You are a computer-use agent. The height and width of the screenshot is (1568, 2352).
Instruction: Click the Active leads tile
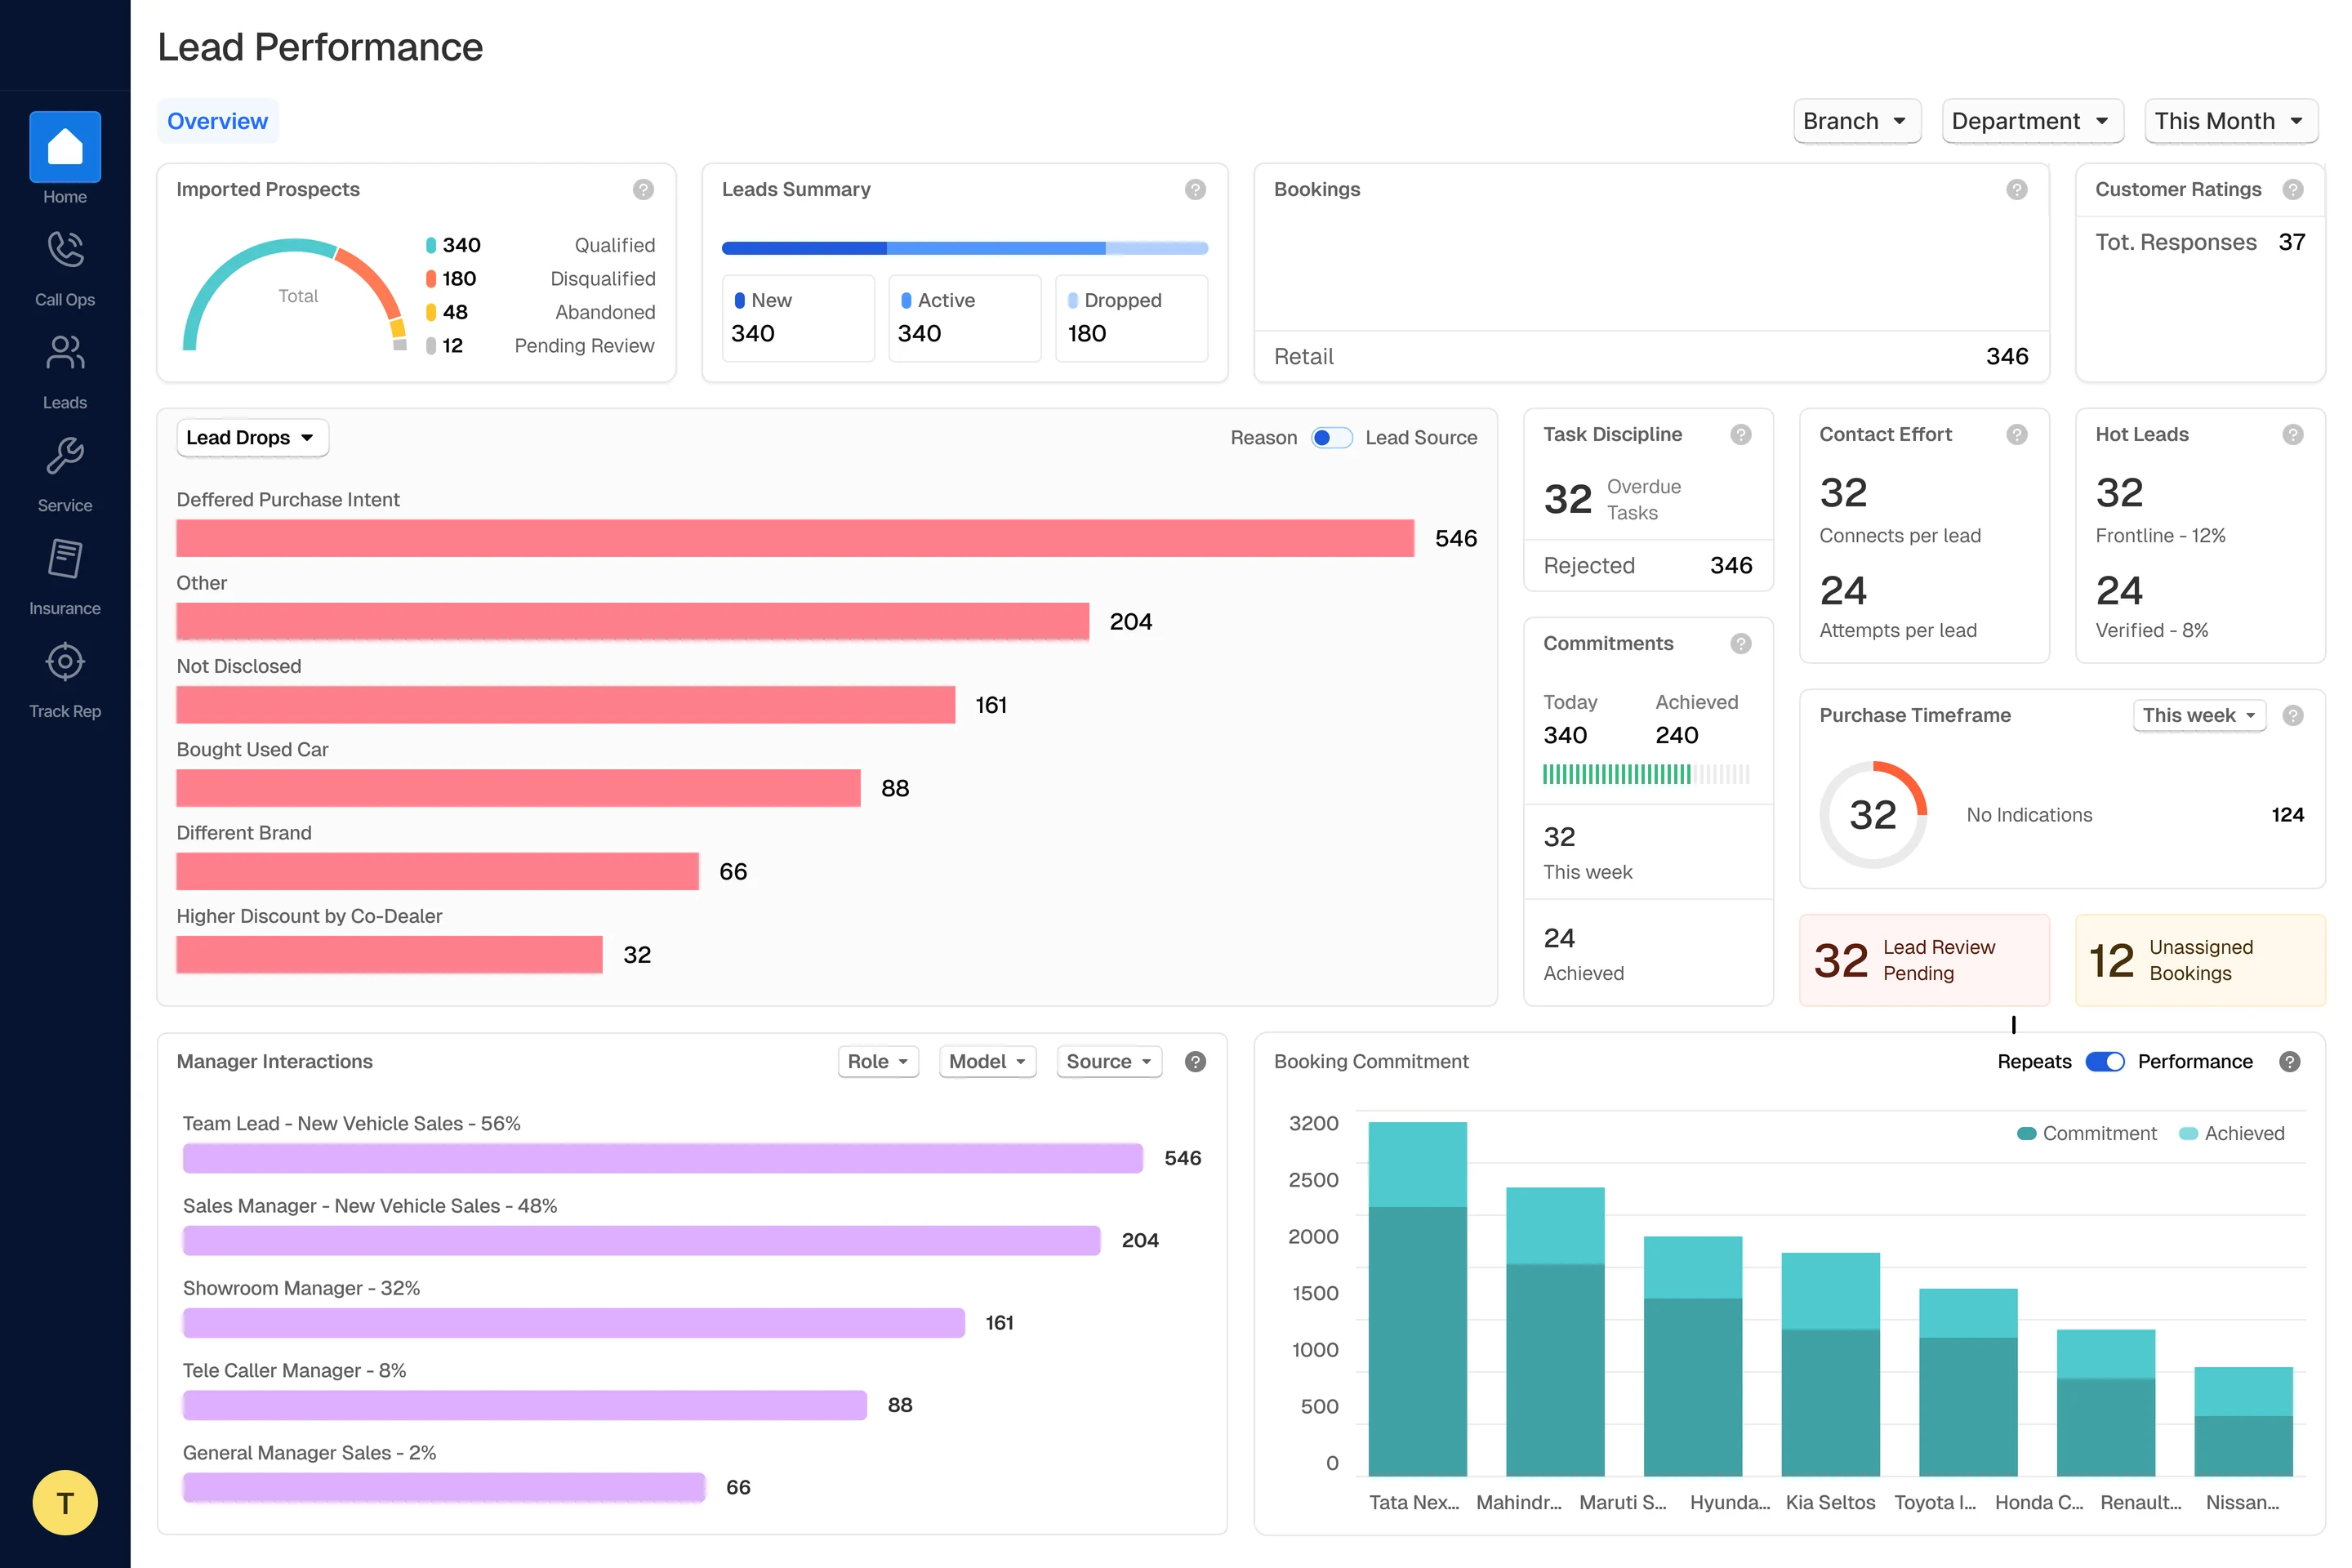(x=965, y=318)
